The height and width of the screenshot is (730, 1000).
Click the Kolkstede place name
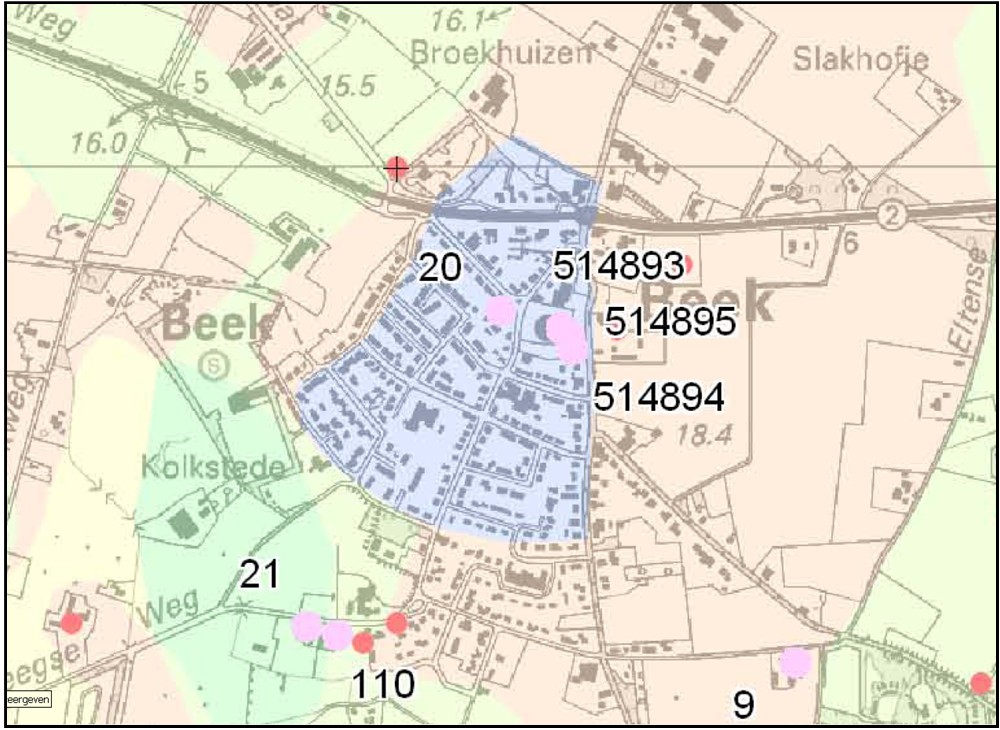click(x=212, y=467)
